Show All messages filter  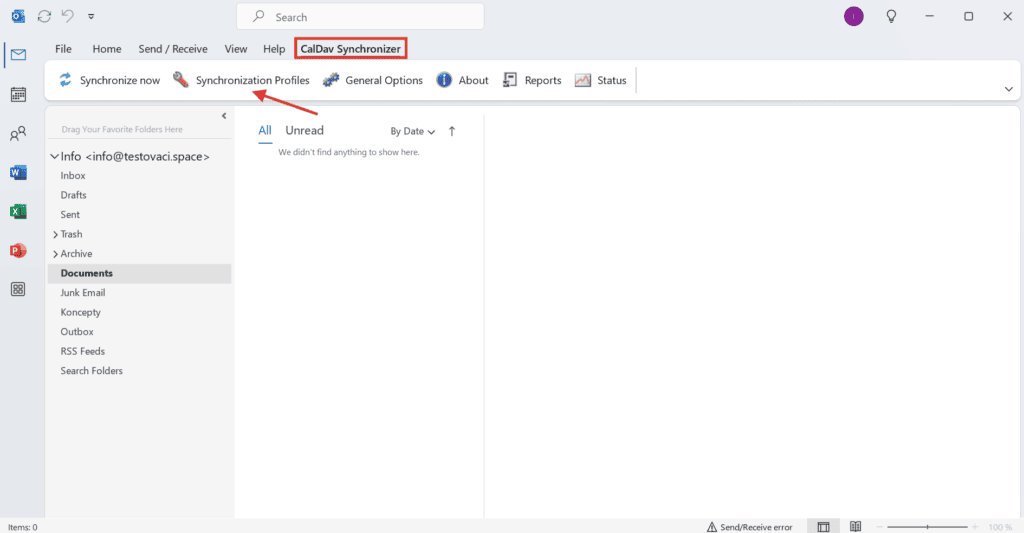tap(264, 131)
